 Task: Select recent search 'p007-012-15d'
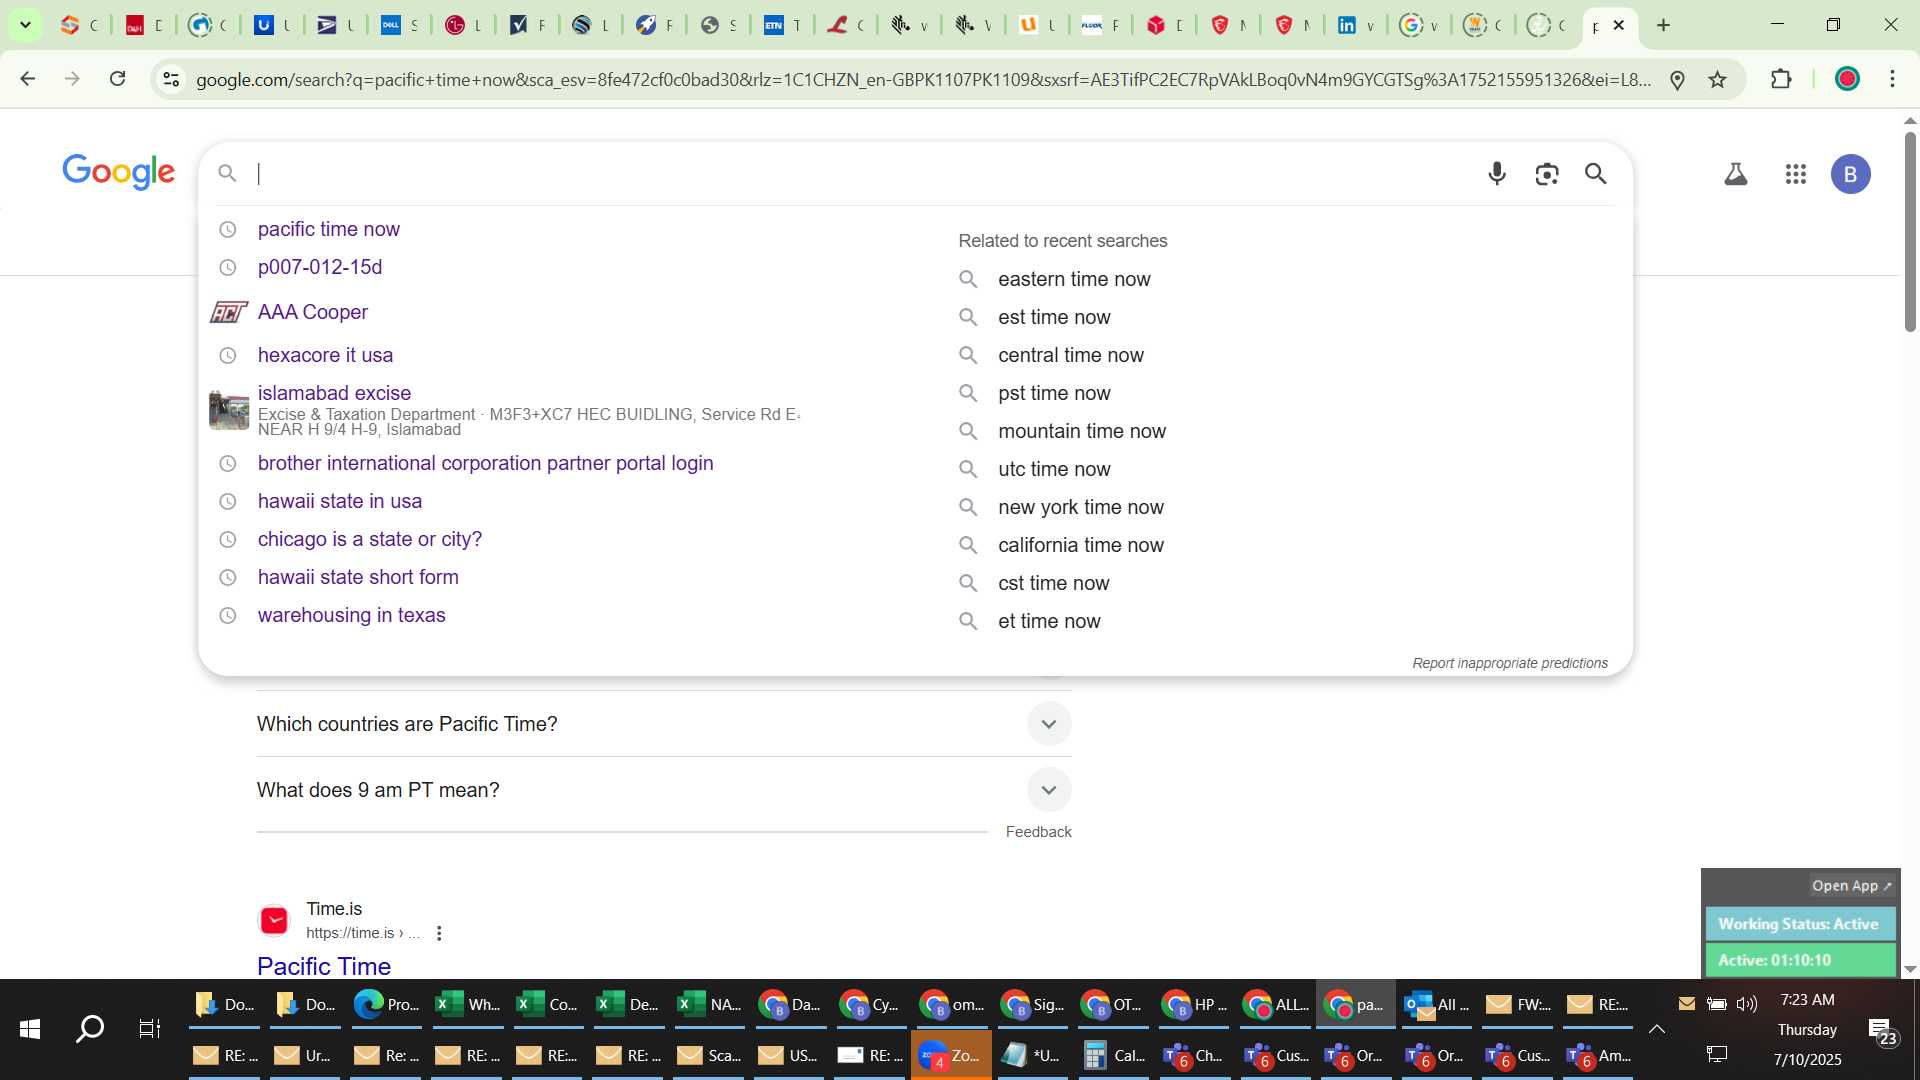(320, 267)
